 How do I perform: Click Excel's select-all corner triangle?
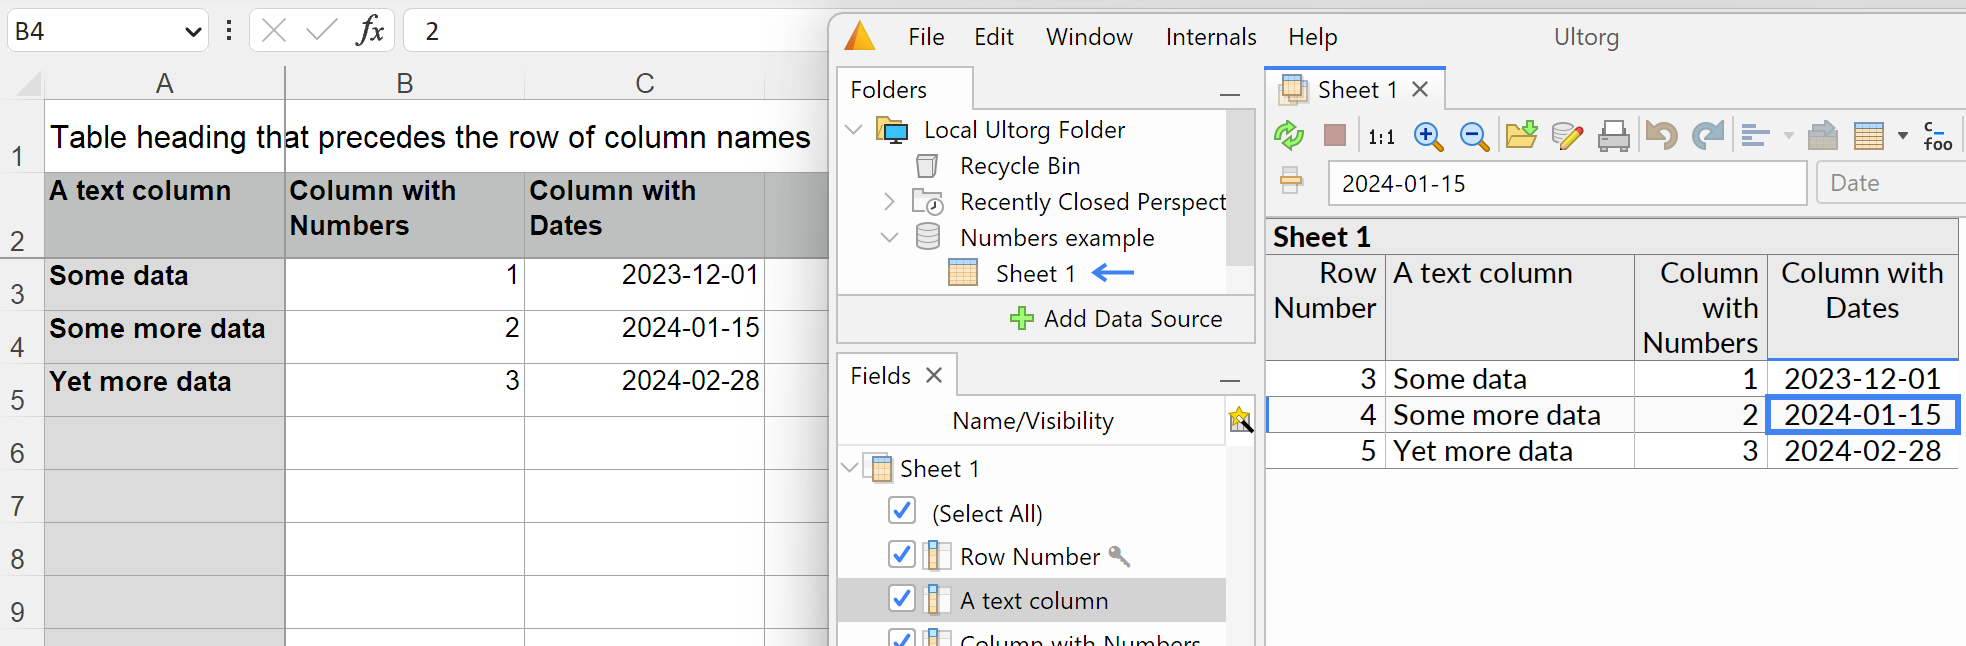point(29,83)
